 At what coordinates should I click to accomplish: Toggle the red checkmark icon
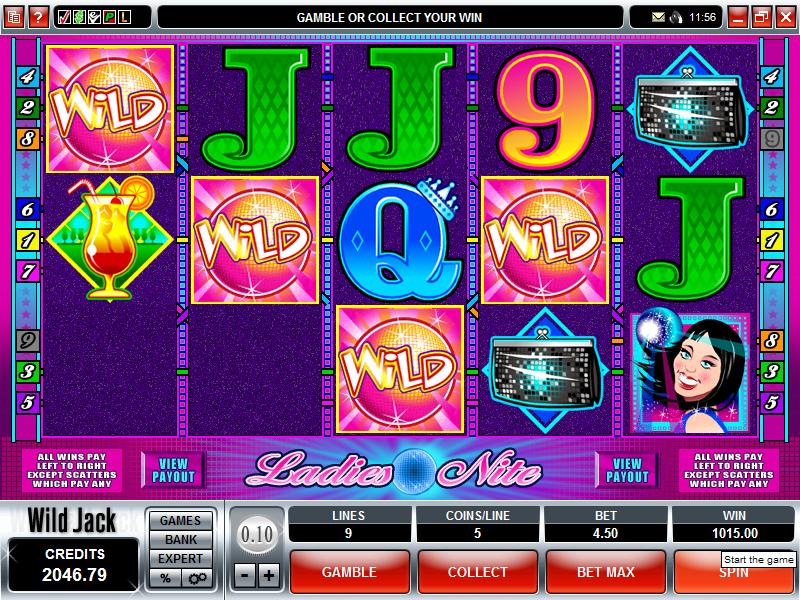coord(64,17)
